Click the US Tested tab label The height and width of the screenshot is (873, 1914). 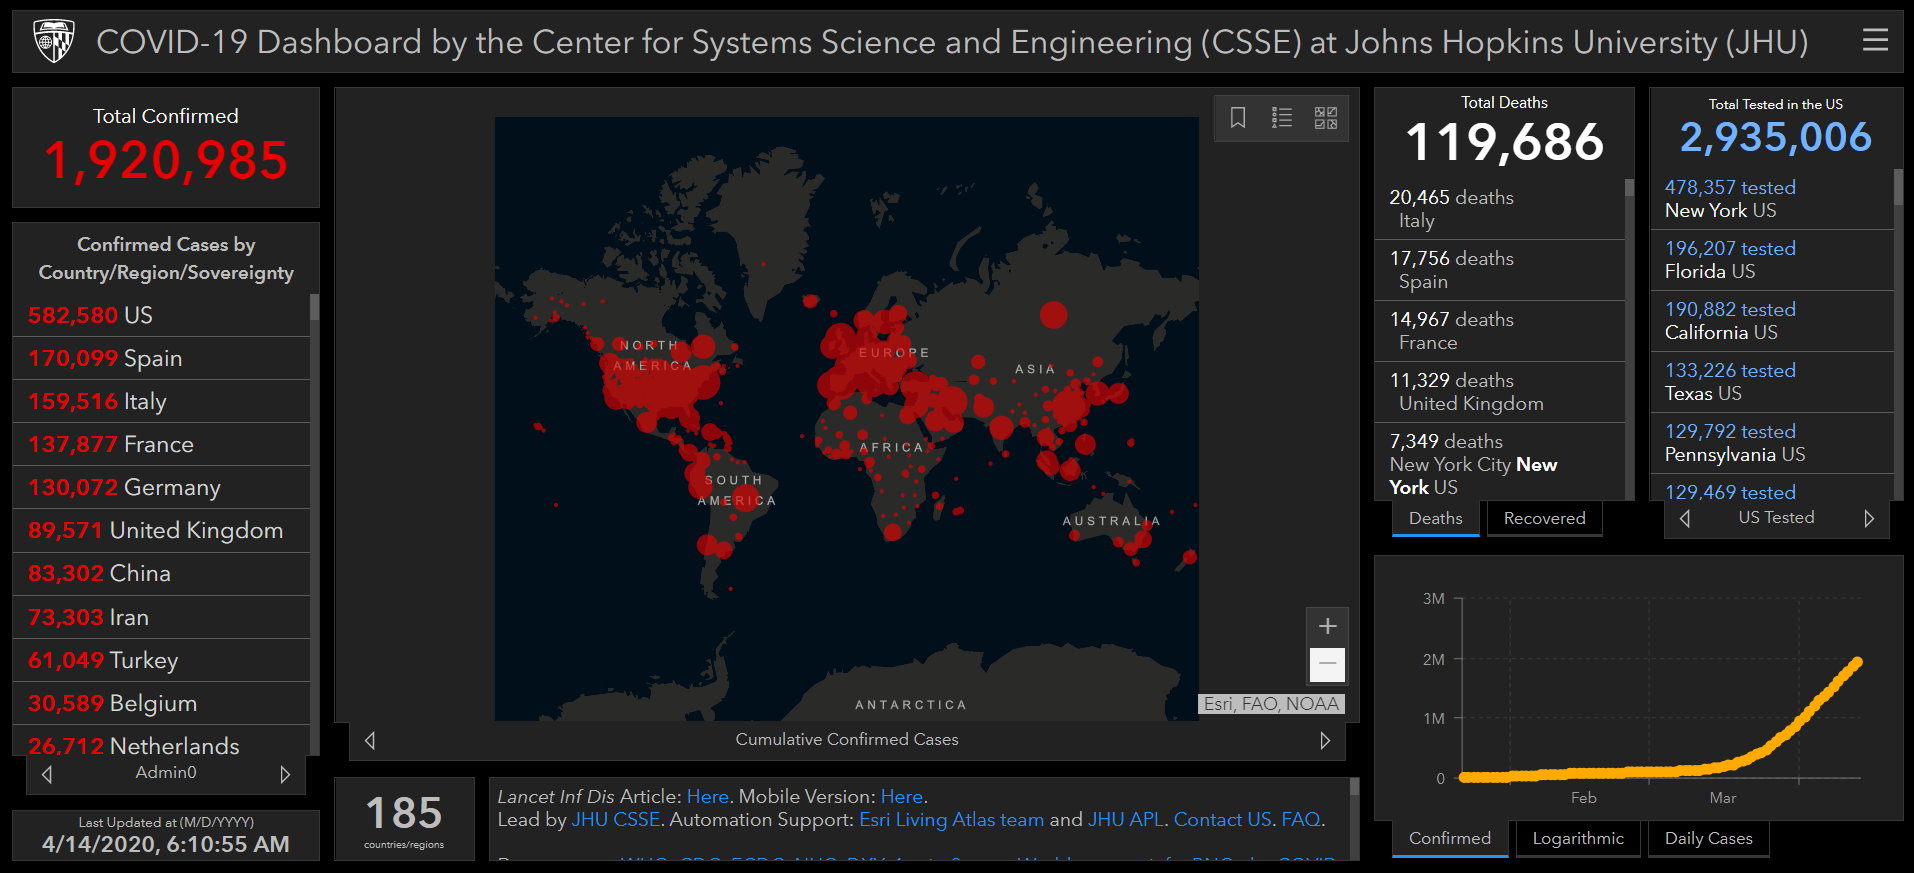[1776, 517]
